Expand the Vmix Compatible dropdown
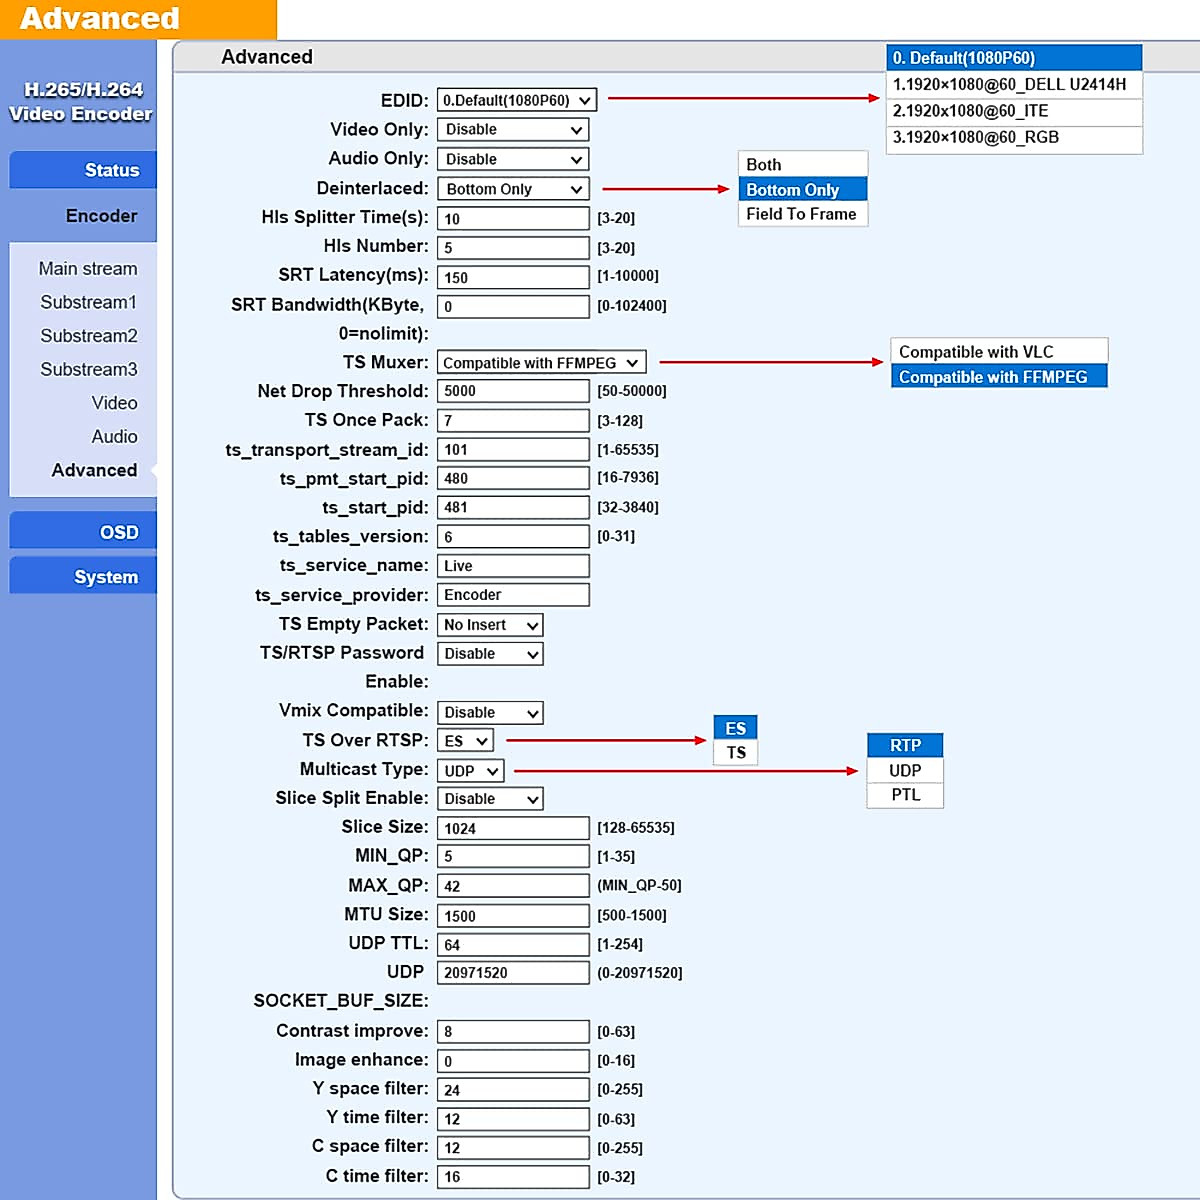Viewport: 1200px width, 1200px height. point(491,713)
